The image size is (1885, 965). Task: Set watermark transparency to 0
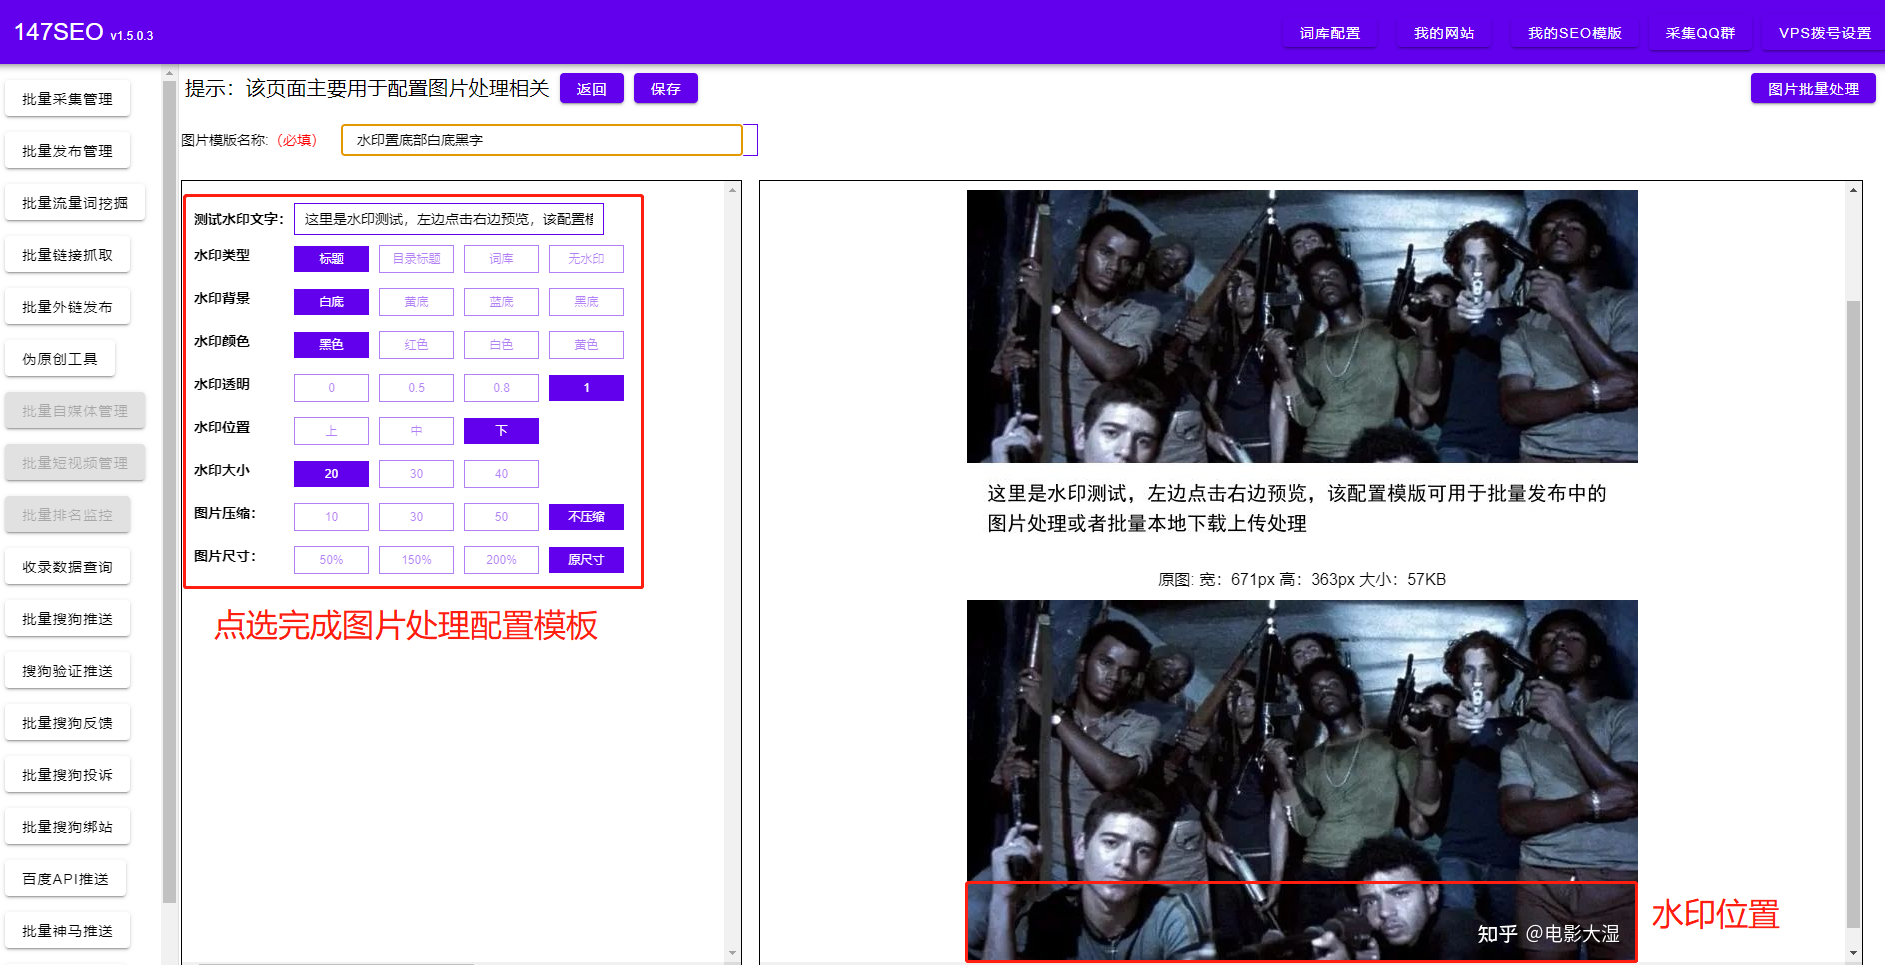331,388
